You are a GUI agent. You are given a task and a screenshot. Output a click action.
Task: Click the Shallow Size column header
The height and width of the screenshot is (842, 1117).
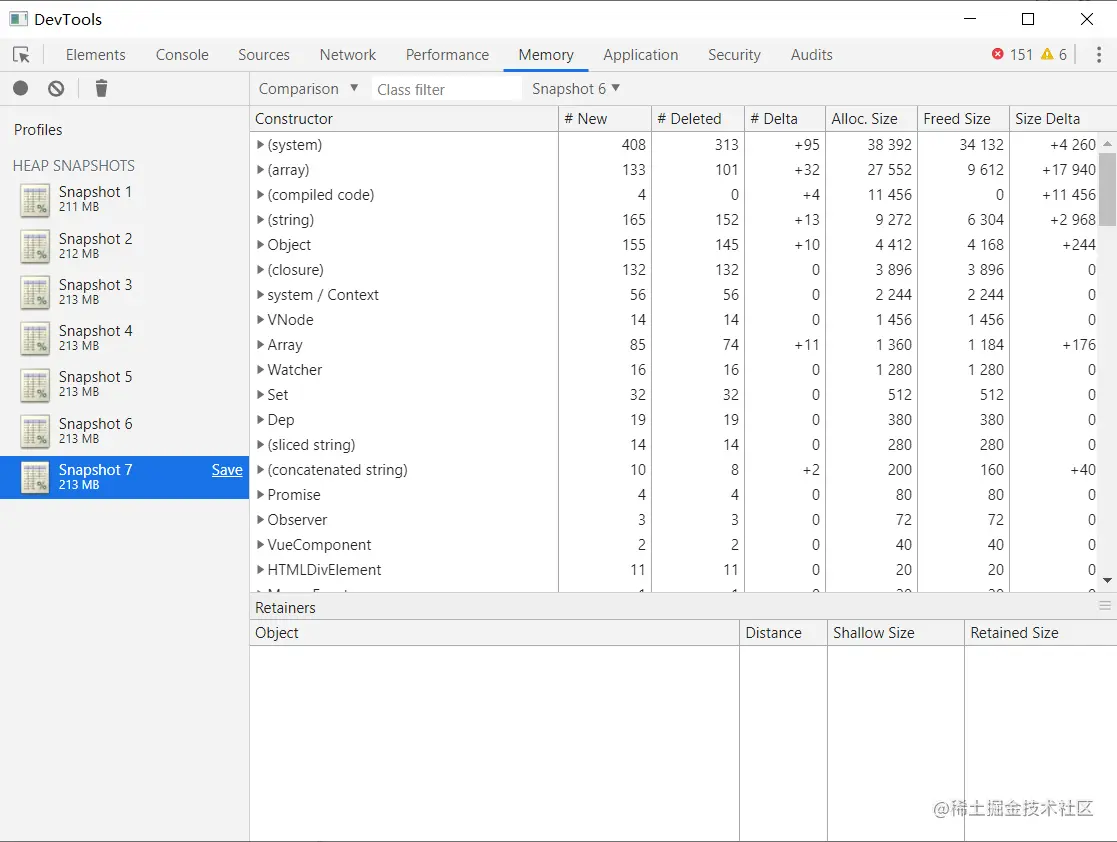(895, 633)
